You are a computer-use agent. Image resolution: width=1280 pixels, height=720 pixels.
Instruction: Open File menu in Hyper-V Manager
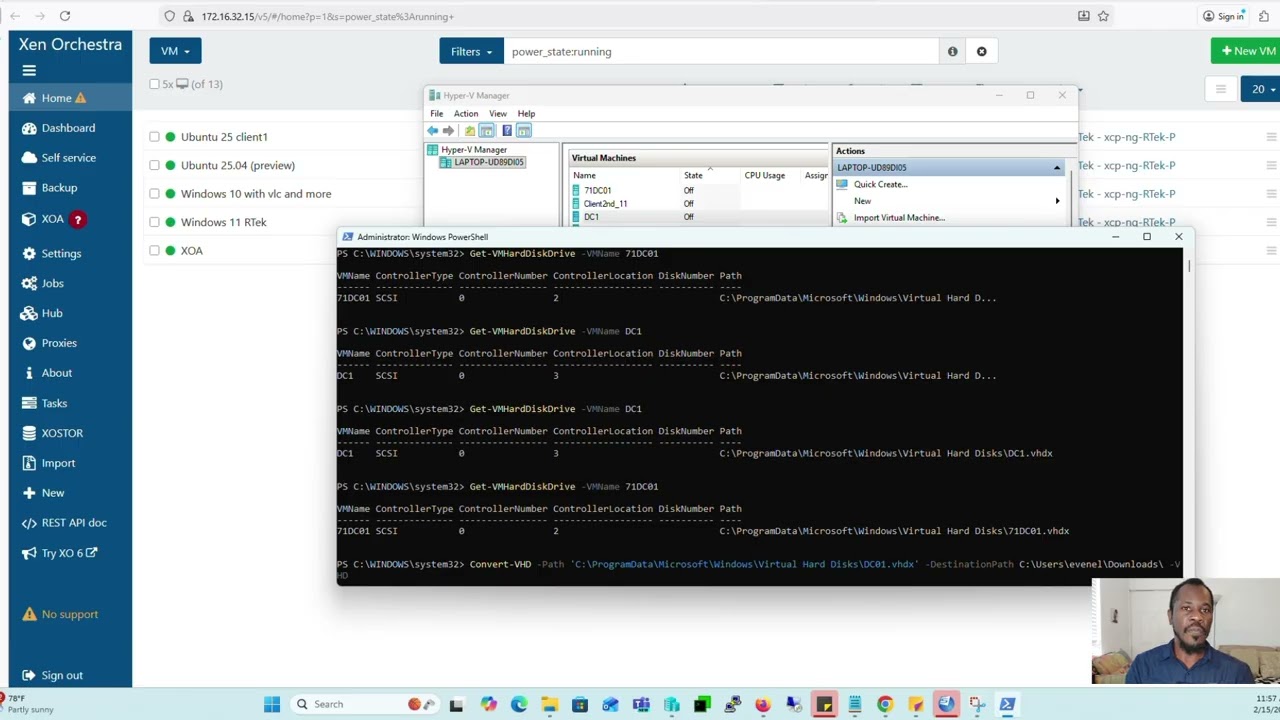(437, 114)
